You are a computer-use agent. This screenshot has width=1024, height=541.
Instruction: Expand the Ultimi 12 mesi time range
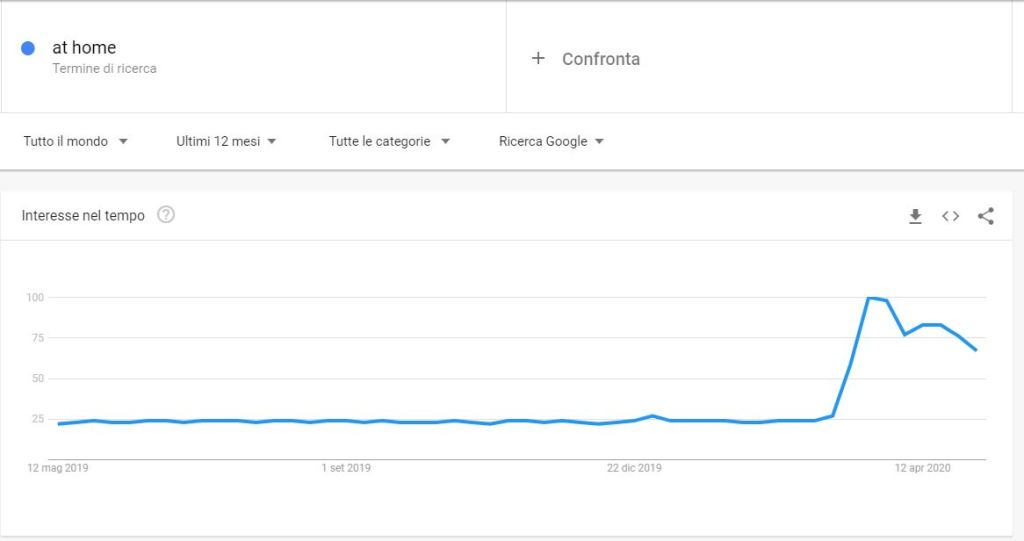pyautogui.click(x=227, y=141)
